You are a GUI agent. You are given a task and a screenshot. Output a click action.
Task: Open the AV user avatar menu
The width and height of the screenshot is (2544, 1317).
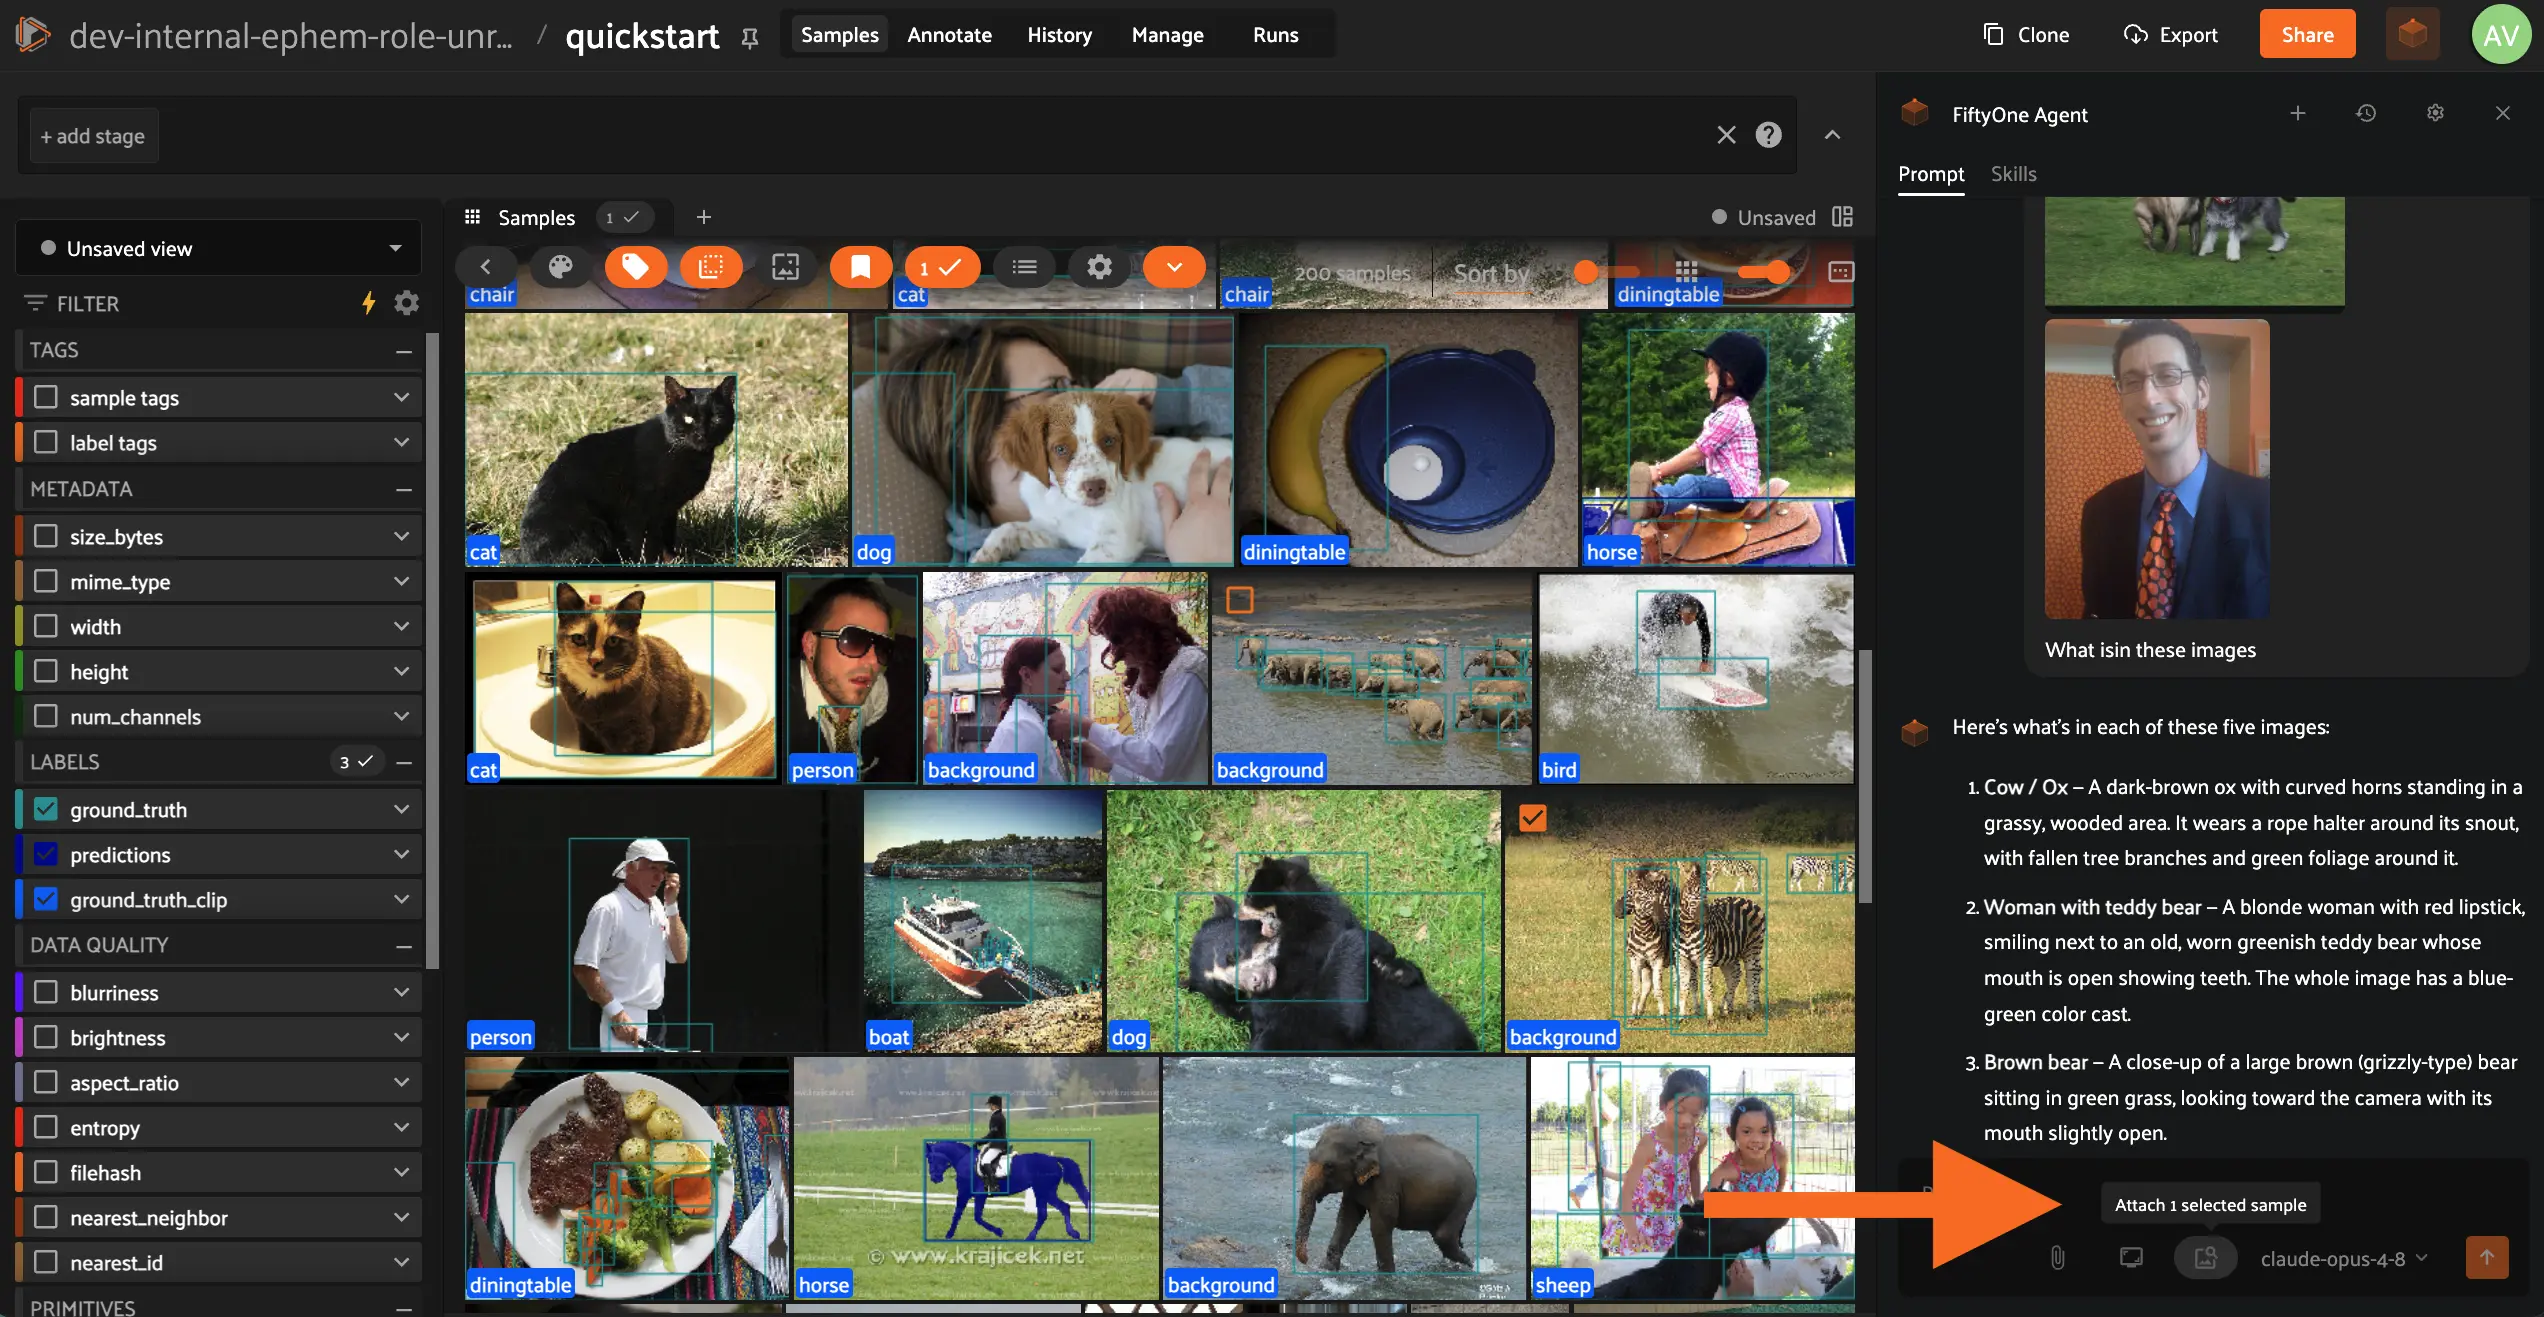2501,35
